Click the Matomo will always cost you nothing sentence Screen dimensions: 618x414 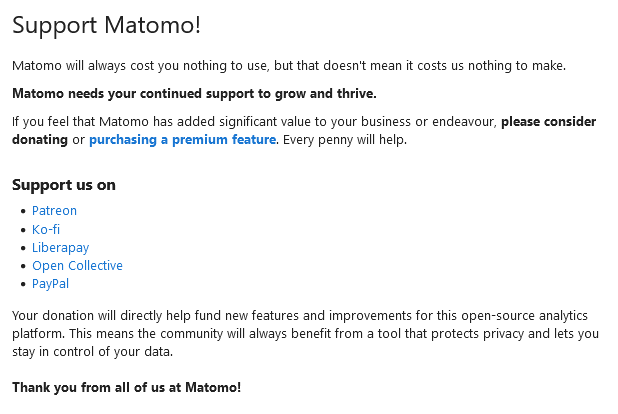point(289,65)
